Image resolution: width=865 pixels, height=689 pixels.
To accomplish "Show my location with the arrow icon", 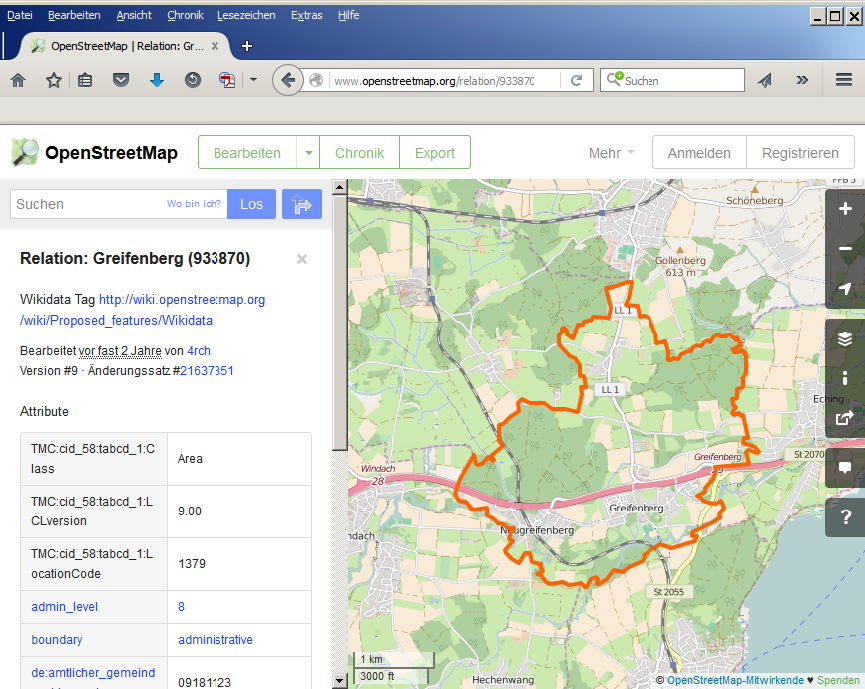I will click(x=845, y=289).
